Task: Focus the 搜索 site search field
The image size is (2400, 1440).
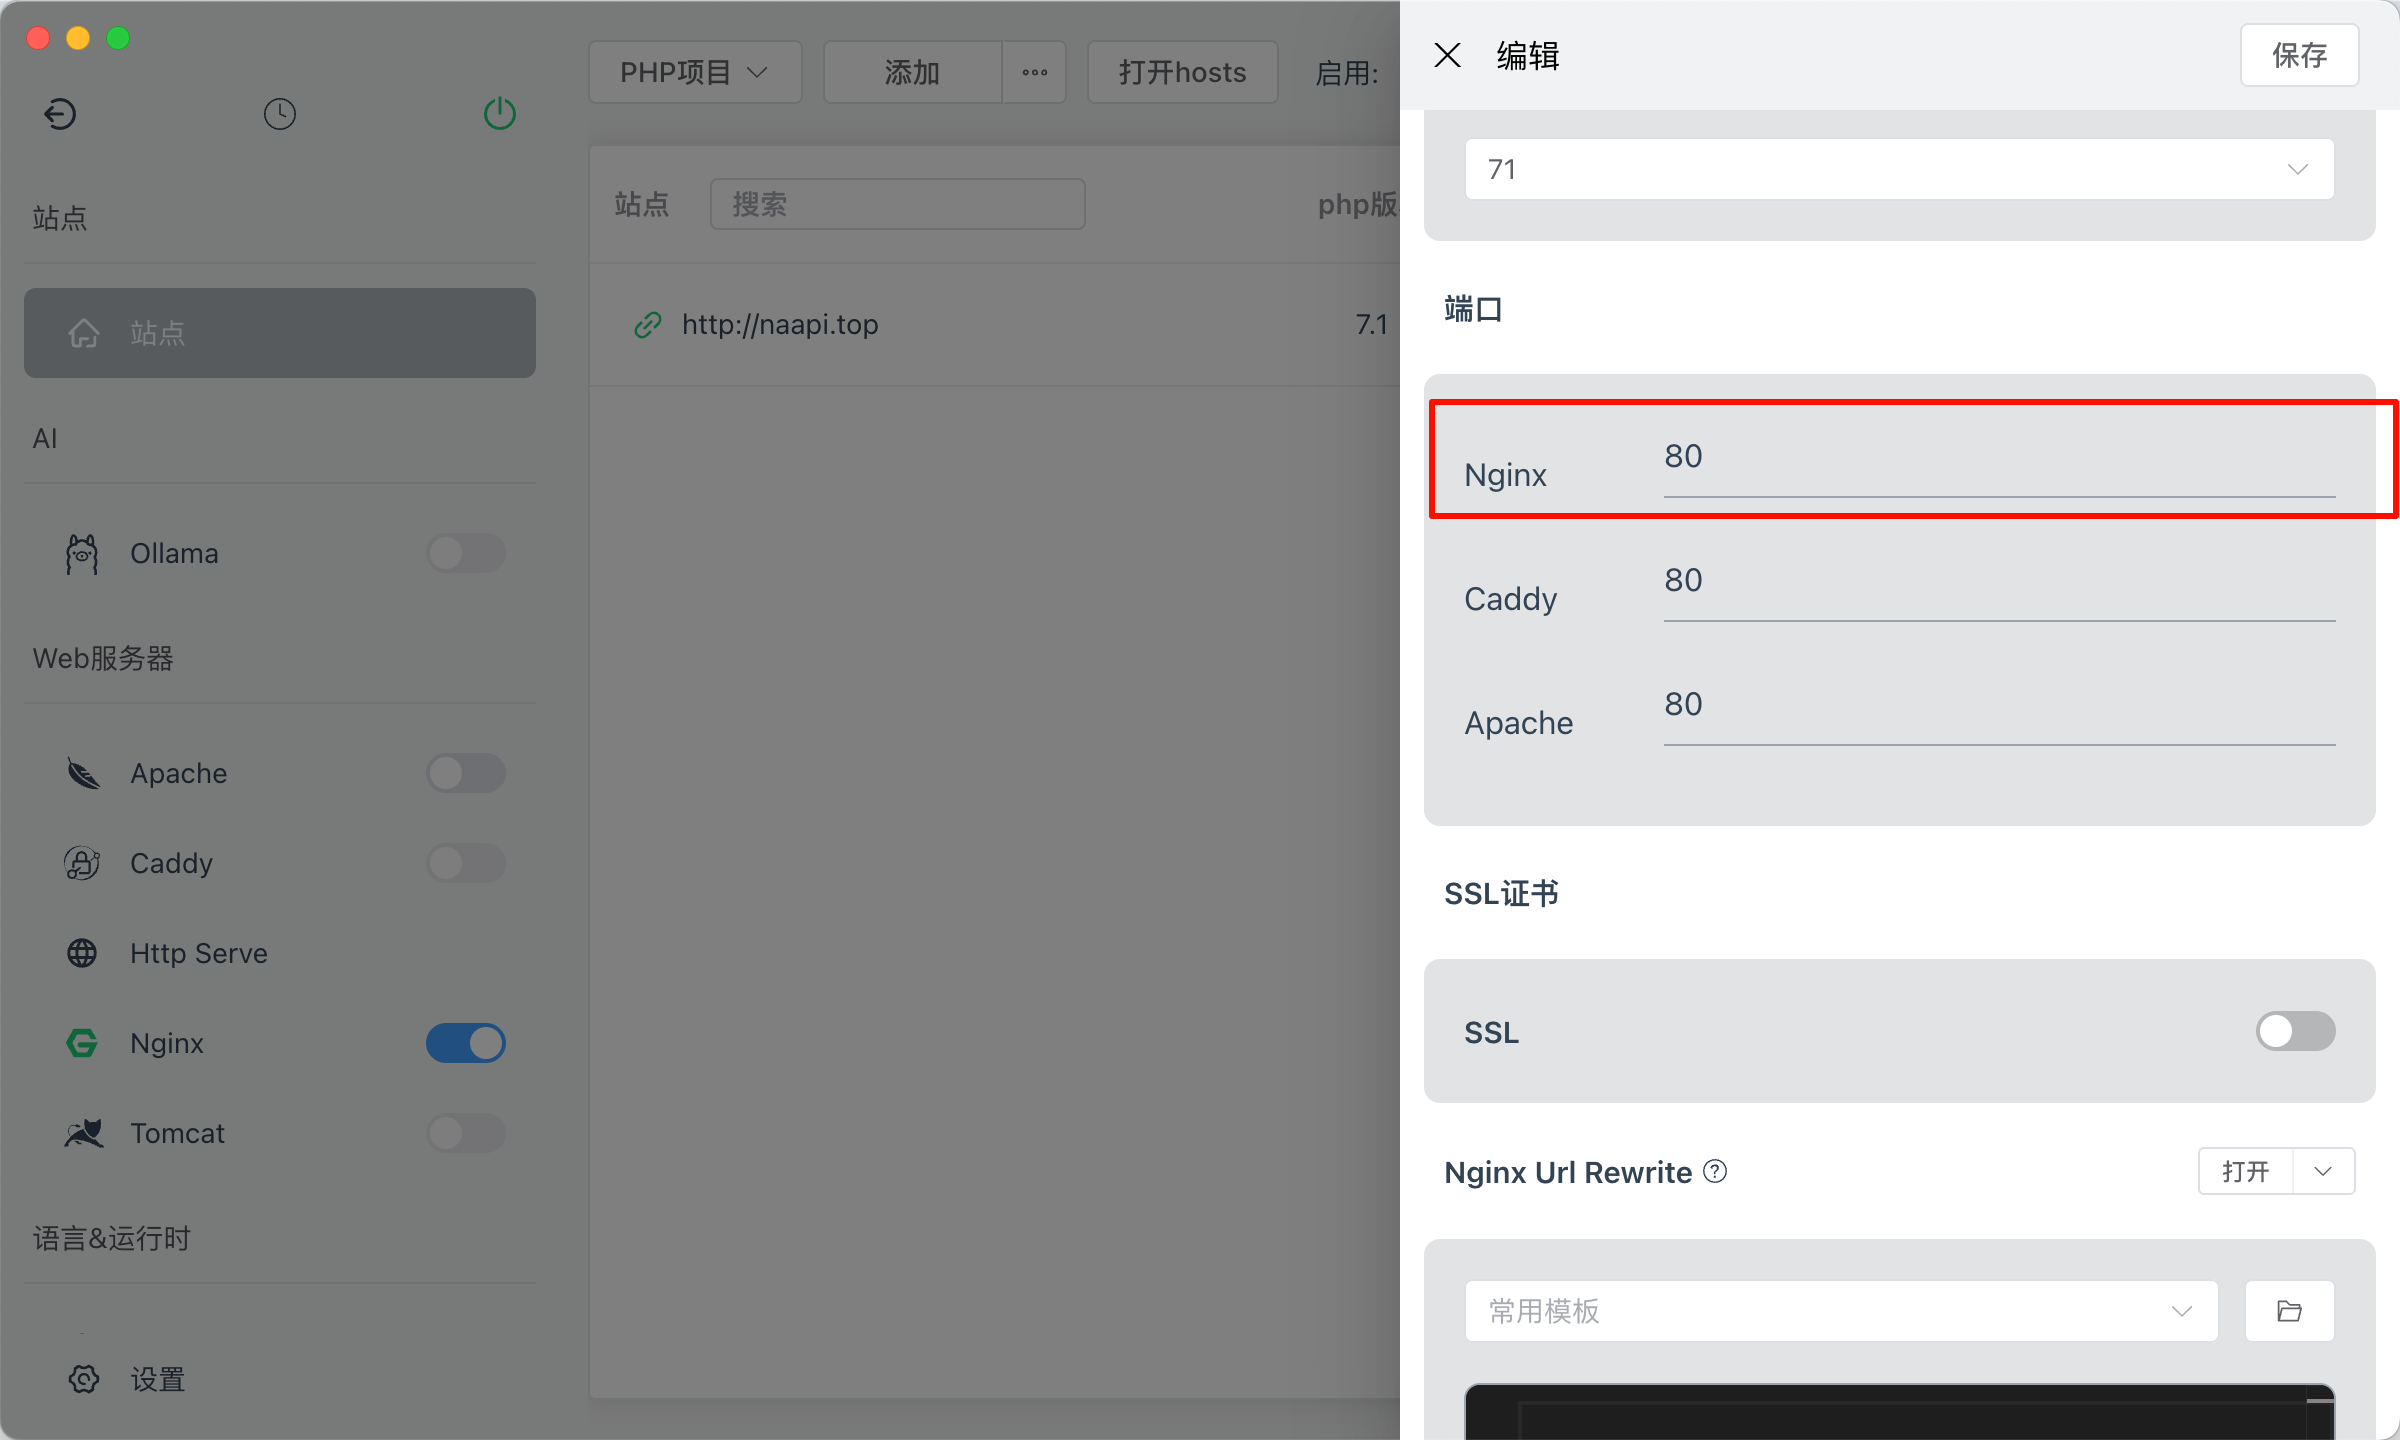Action: [x=898, y=204]
